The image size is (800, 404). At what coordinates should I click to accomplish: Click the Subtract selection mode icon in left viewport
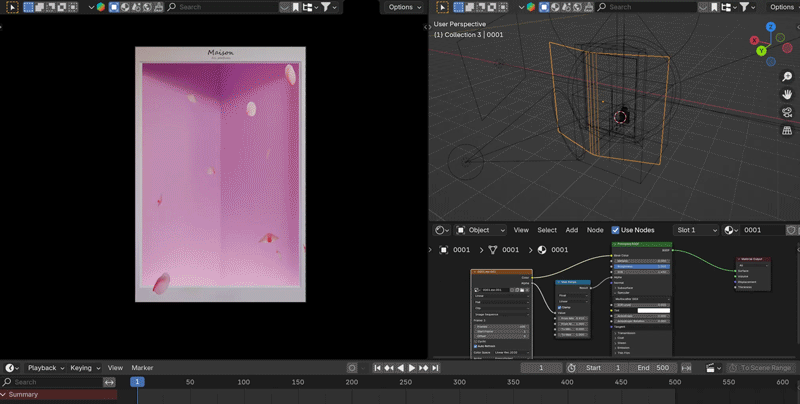pyautogui.click(x=51, y=7)
